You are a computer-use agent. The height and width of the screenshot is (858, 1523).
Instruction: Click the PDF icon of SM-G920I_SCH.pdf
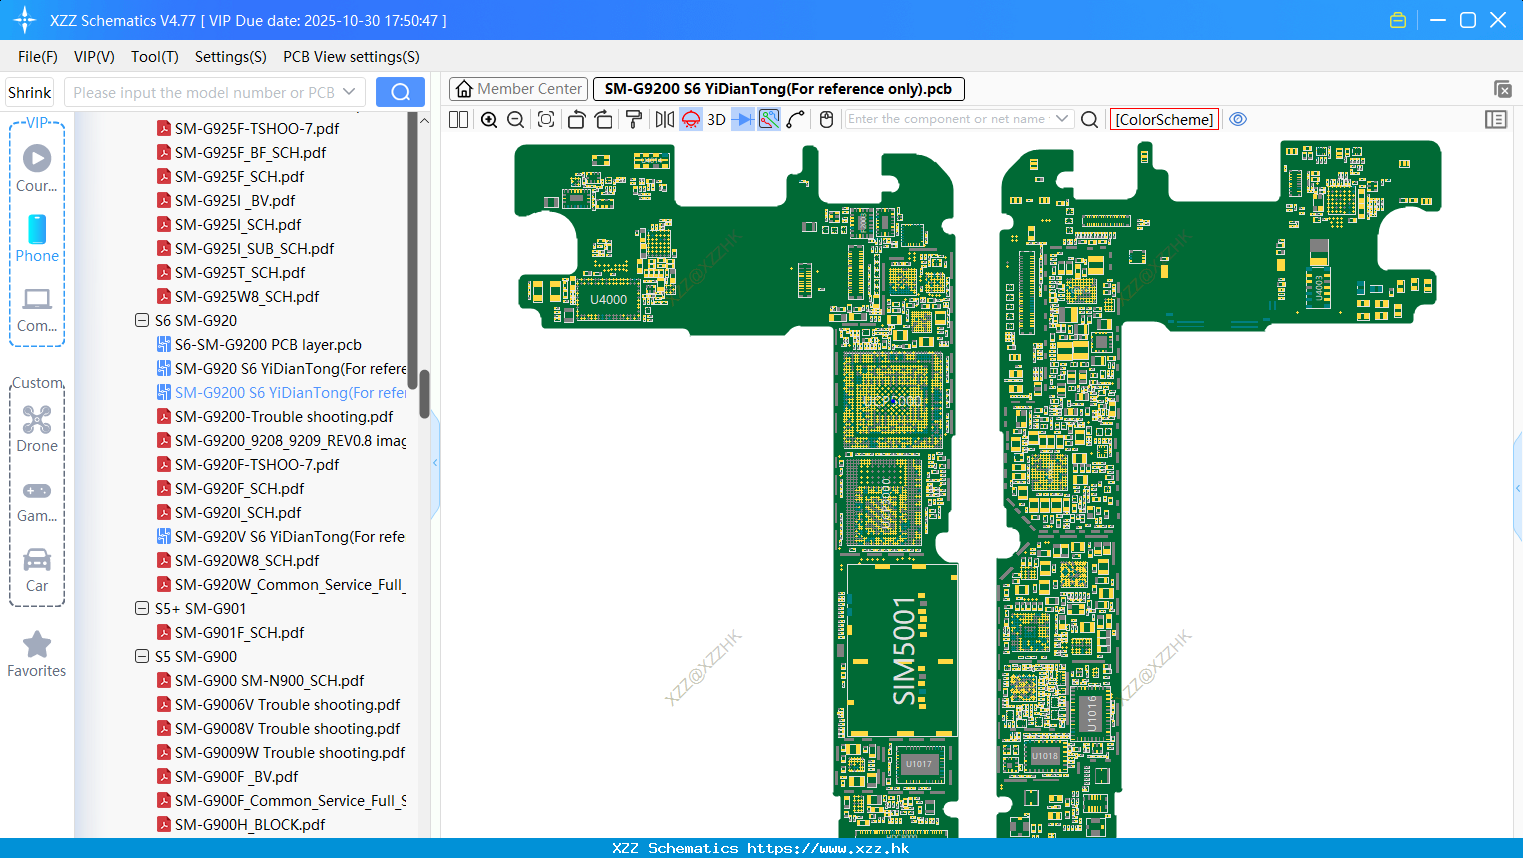164,512
